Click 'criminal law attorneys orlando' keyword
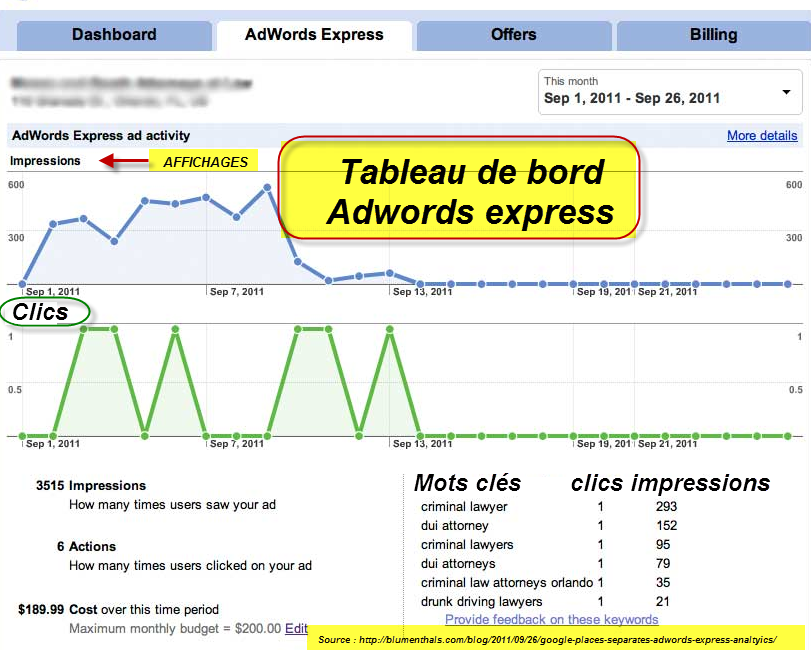This screenshot has height=650, width=811. pos(507,583)
